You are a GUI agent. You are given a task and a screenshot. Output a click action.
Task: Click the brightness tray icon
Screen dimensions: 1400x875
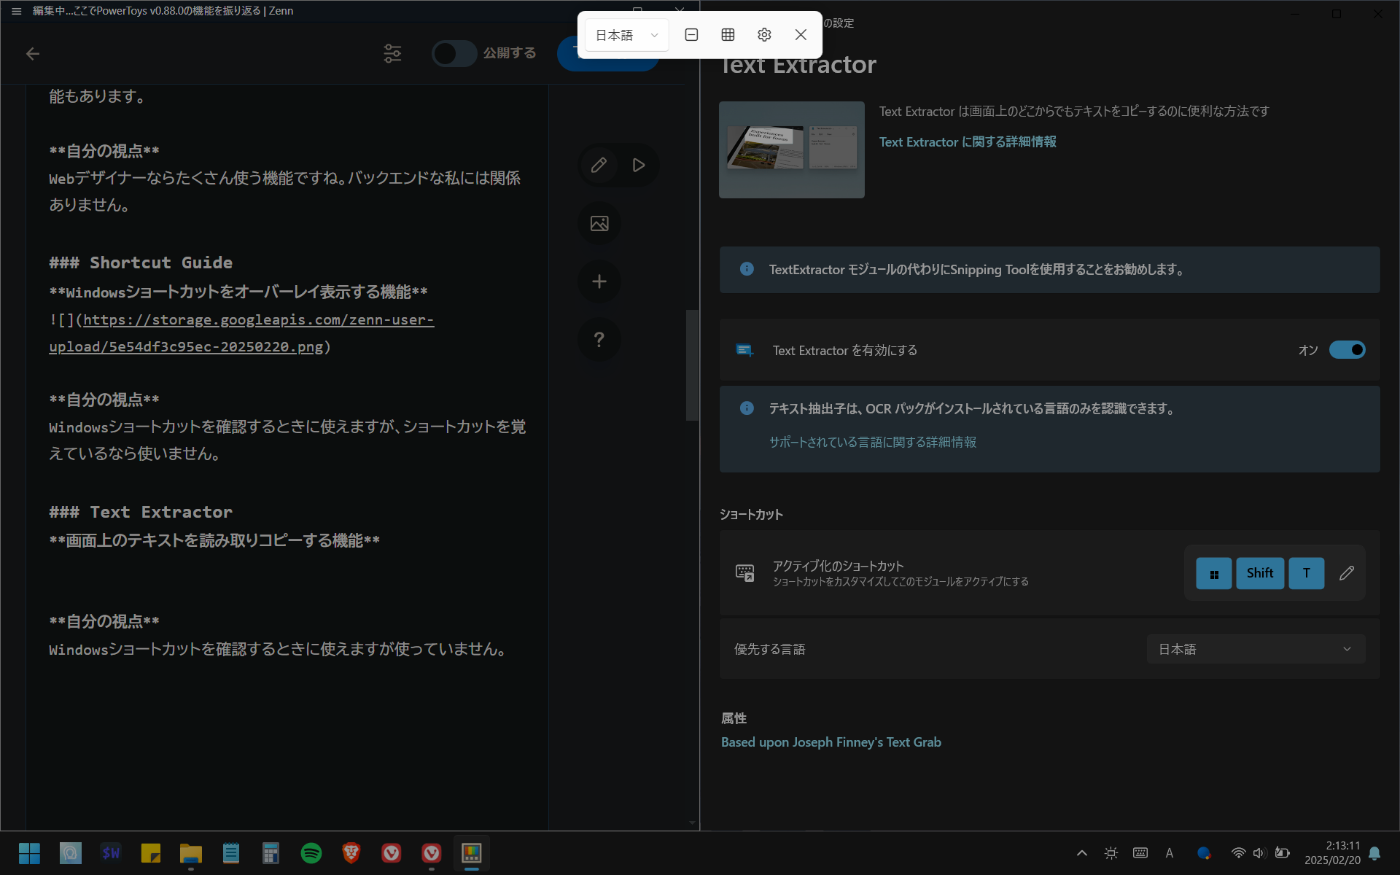[1111, 853]
